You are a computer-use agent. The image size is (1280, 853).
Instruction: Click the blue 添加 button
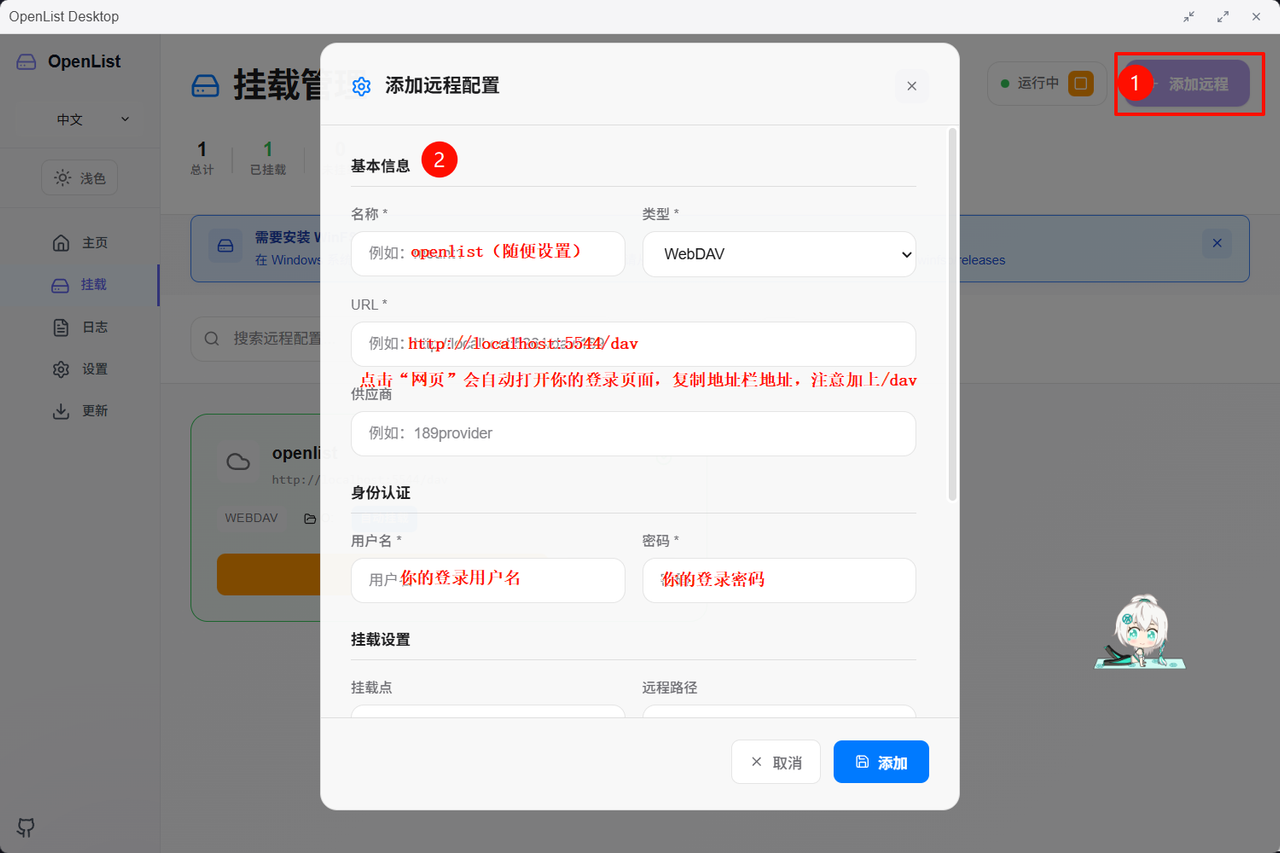[881, 762]
